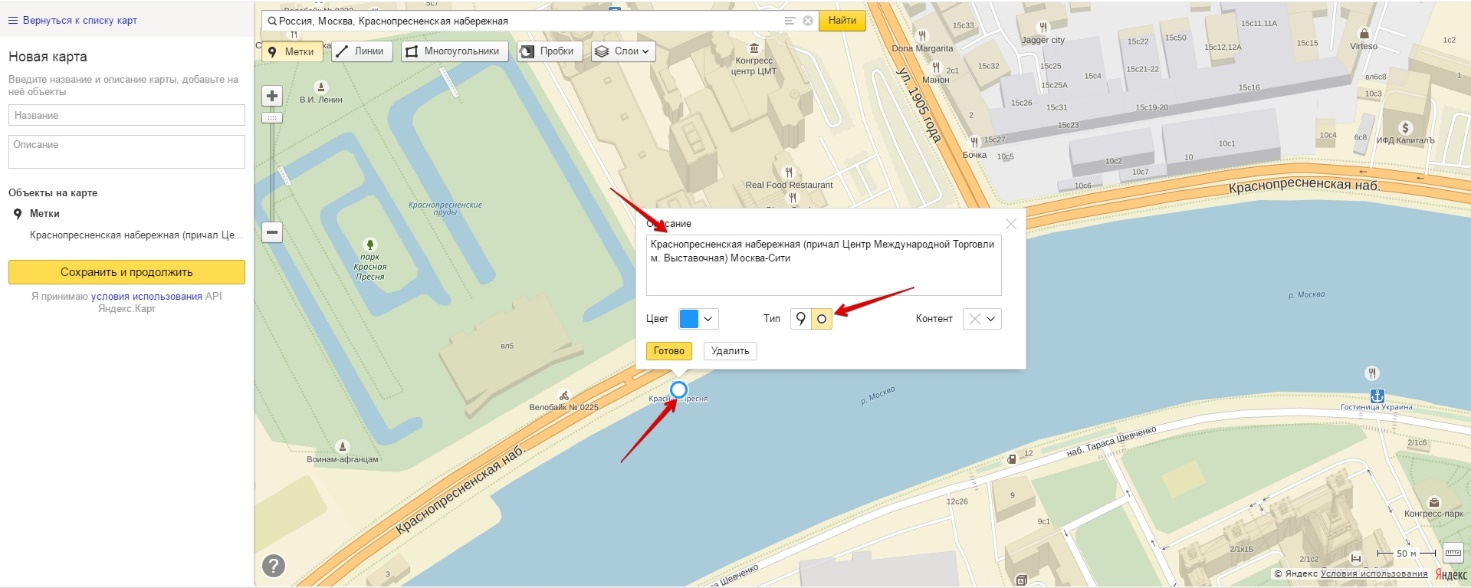
Task: Click the Готово button
Action: [669, 351]
